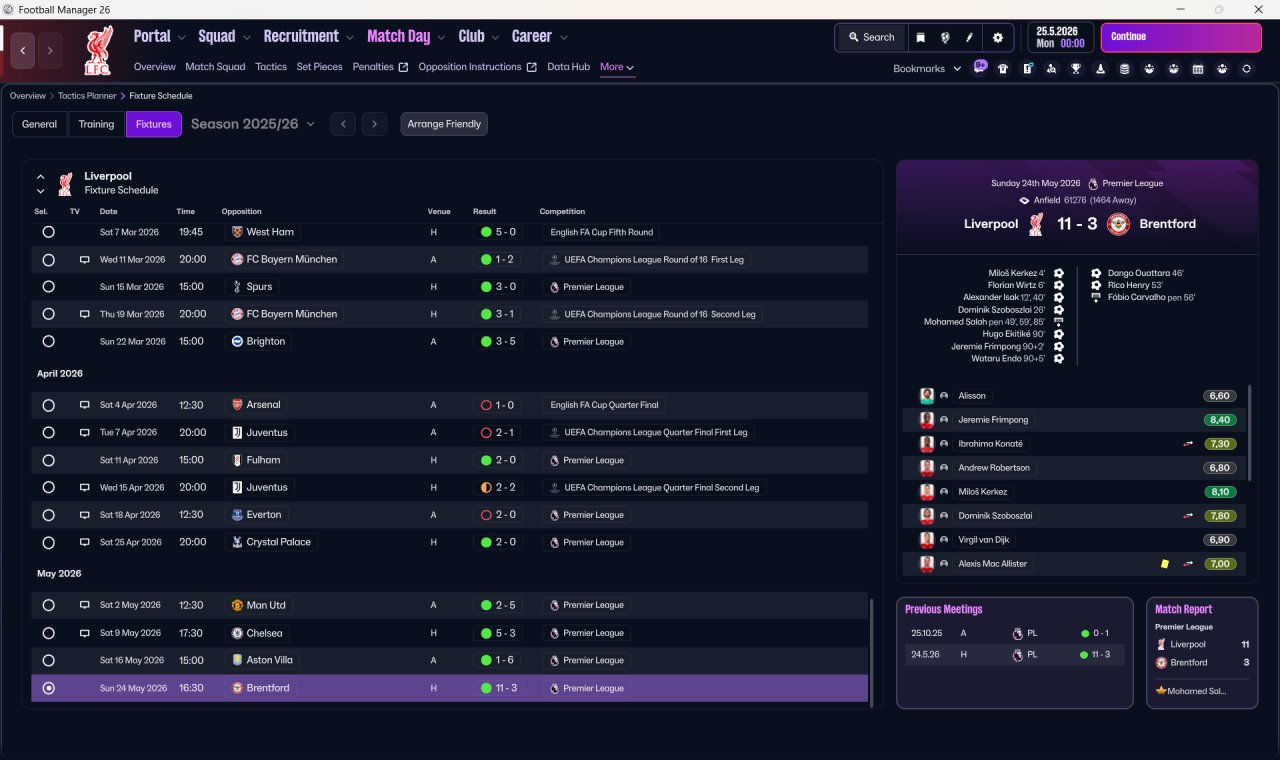Viewport: 1280px width, 760px height.
Task: Open the Season 2025/26 dropdown
Action: [x=253, y=124]
